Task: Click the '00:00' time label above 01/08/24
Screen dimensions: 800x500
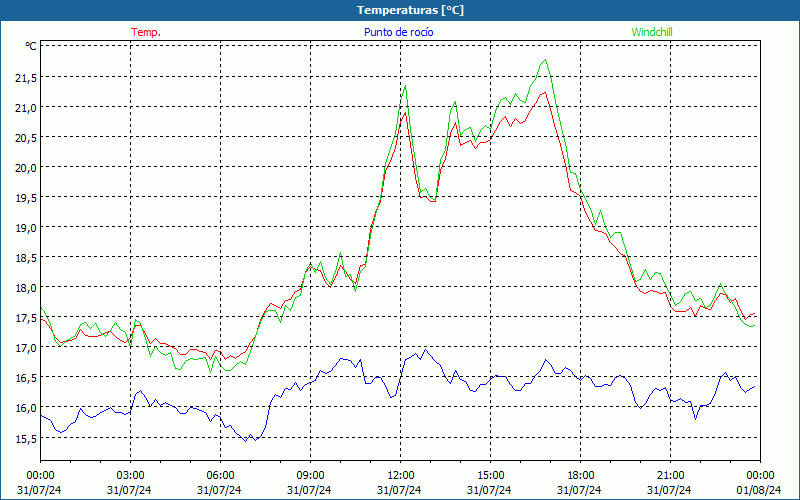Action: (760, 475)
